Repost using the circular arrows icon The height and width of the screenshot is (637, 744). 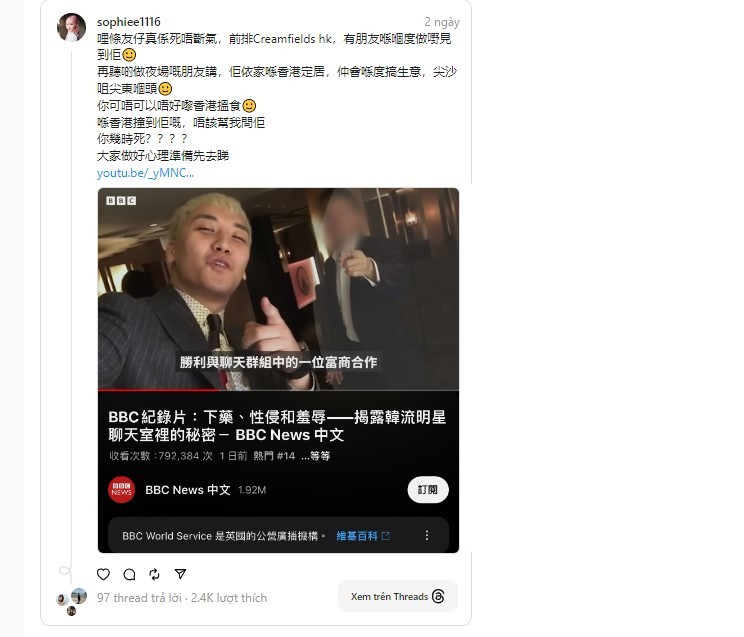155,574
